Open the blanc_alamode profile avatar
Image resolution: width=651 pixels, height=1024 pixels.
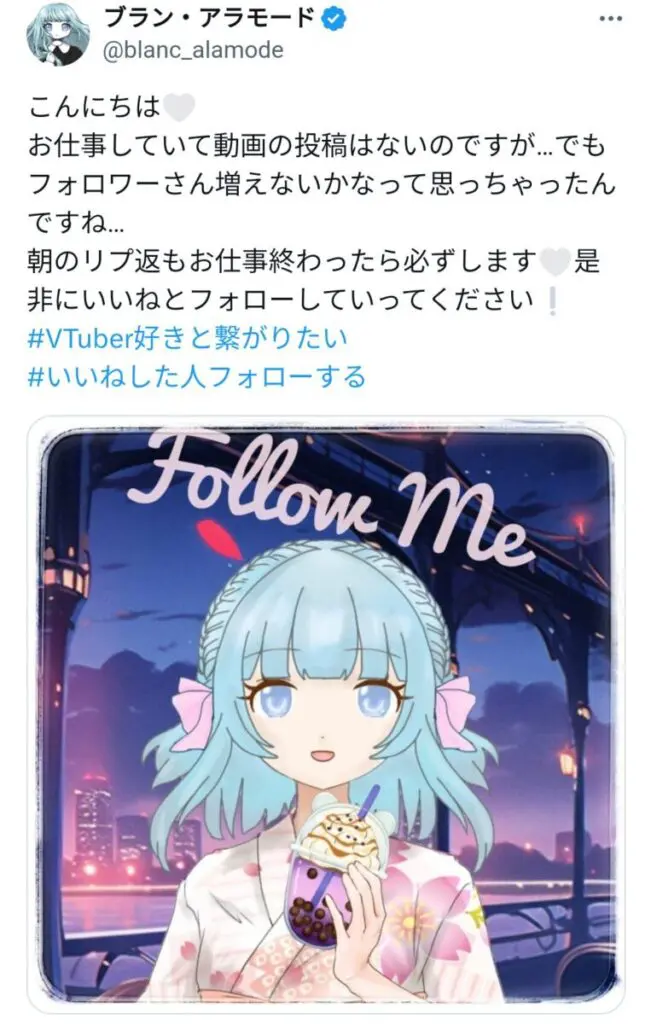coord(57,34)
